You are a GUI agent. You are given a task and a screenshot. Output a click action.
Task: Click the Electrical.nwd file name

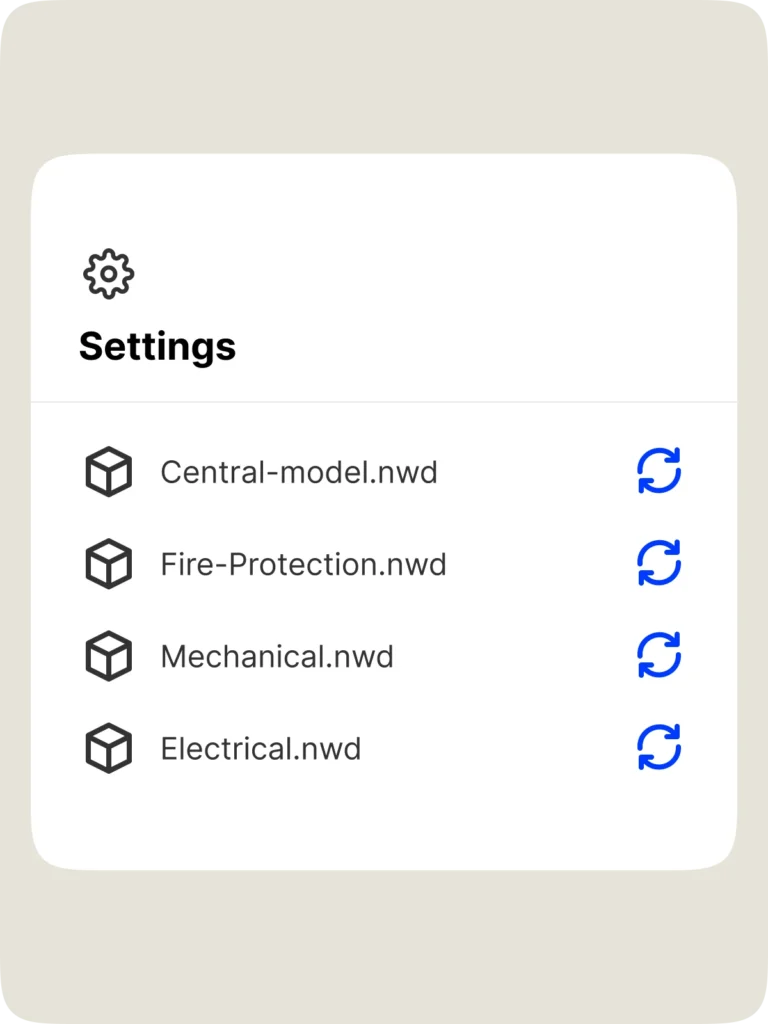[261, 749]
